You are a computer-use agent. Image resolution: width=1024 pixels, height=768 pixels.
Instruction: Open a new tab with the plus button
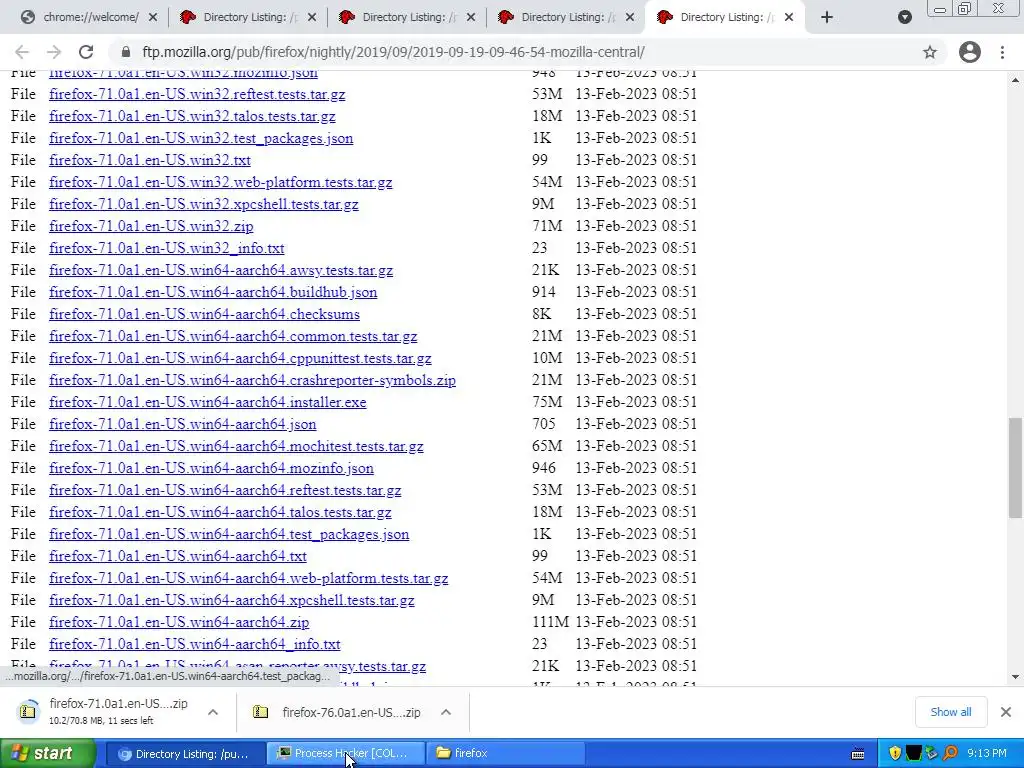(x=827, y=18)
